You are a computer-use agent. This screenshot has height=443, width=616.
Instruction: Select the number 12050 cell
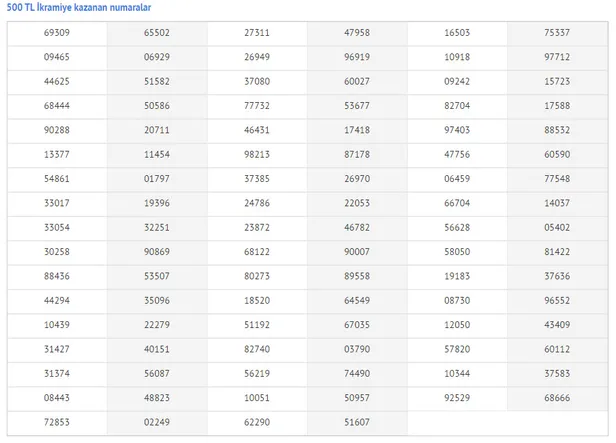coord(457,325)
